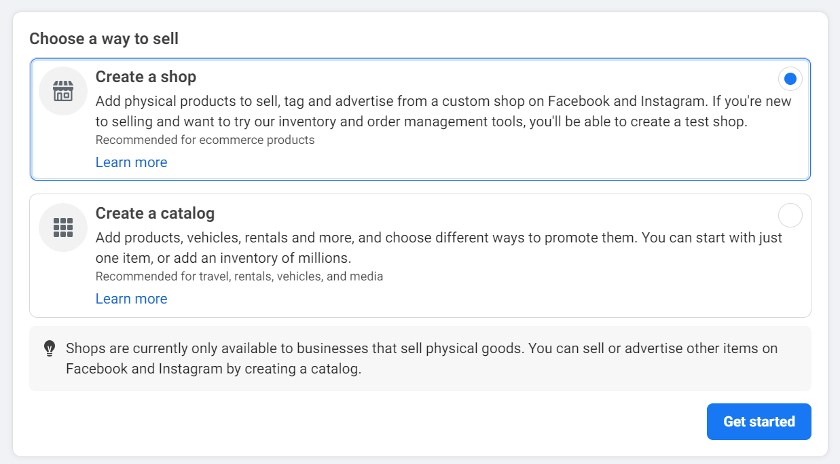
Task: Click the Create a shop title
Action: pos(146,77)
